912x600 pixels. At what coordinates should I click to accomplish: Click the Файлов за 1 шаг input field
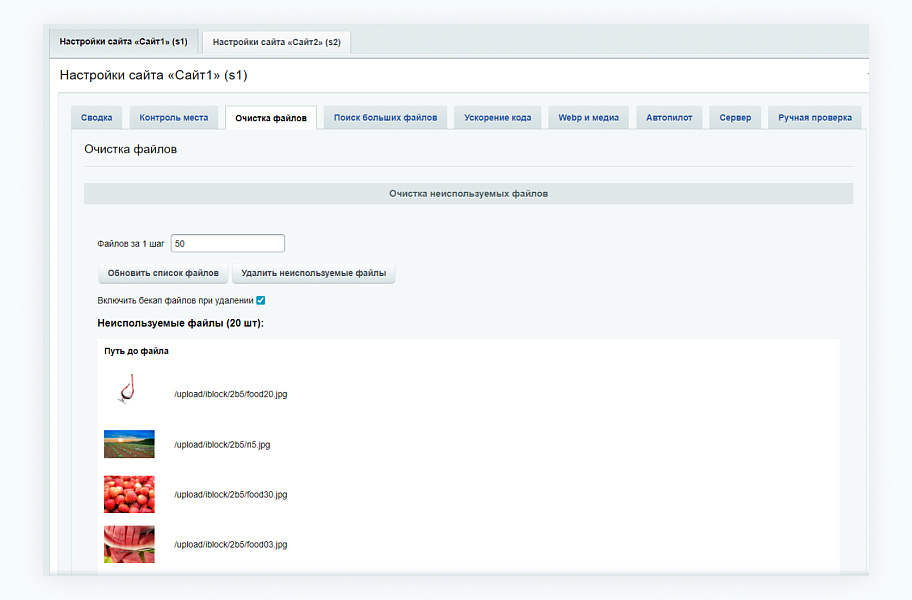(227, 243)
